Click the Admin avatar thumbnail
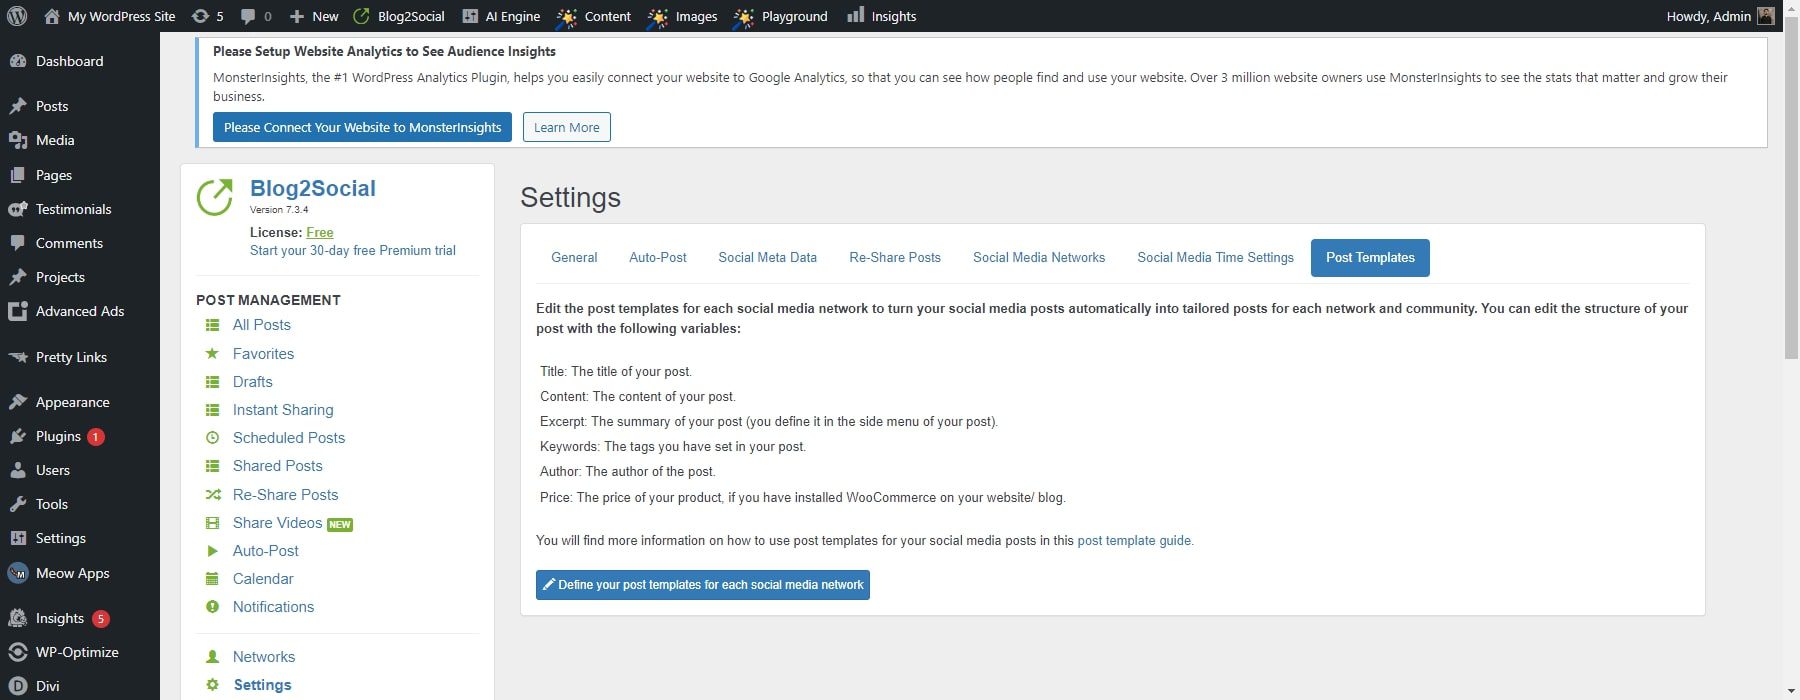The height and width of the screenshot is (700, 1800). 1766,16
